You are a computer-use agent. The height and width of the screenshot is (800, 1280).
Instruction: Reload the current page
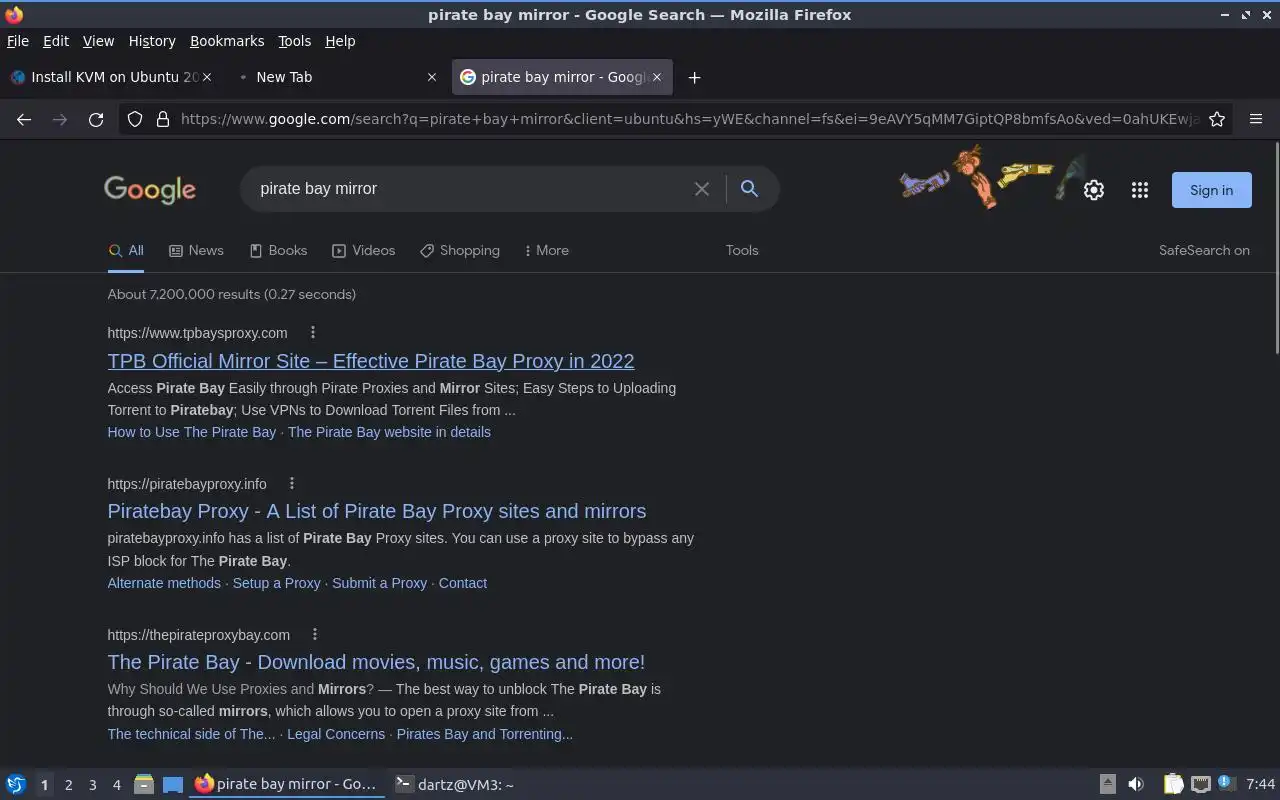[x=96, y=119]
